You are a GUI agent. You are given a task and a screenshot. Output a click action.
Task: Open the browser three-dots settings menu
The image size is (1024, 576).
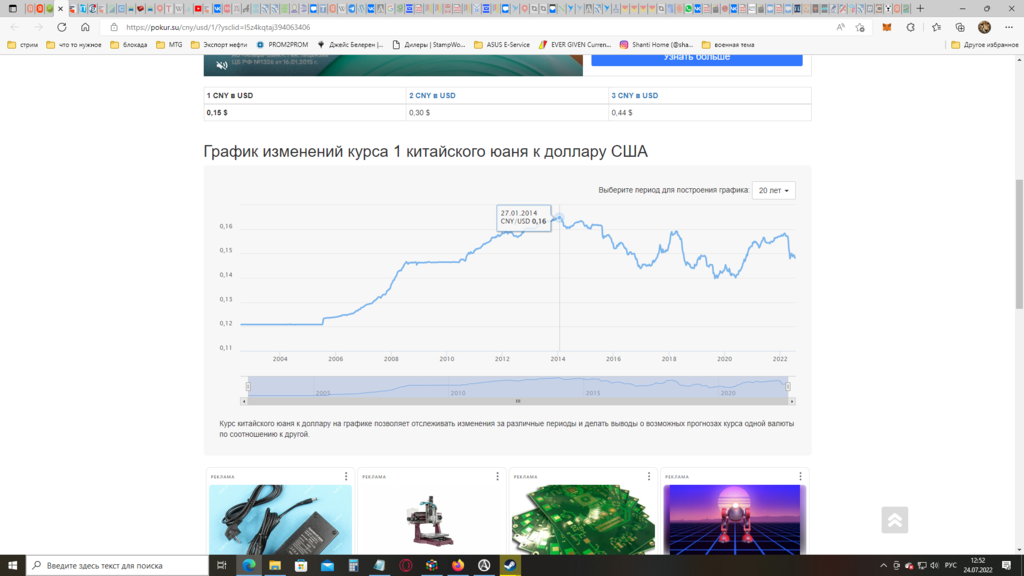(x=1008, y=27)
